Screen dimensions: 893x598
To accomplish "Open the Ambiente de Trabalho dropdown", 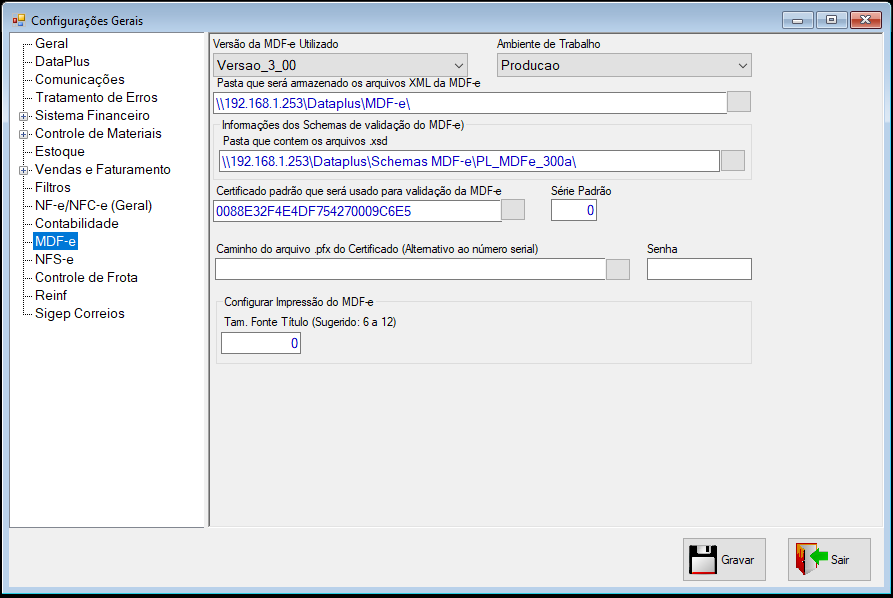I will 624,65.
